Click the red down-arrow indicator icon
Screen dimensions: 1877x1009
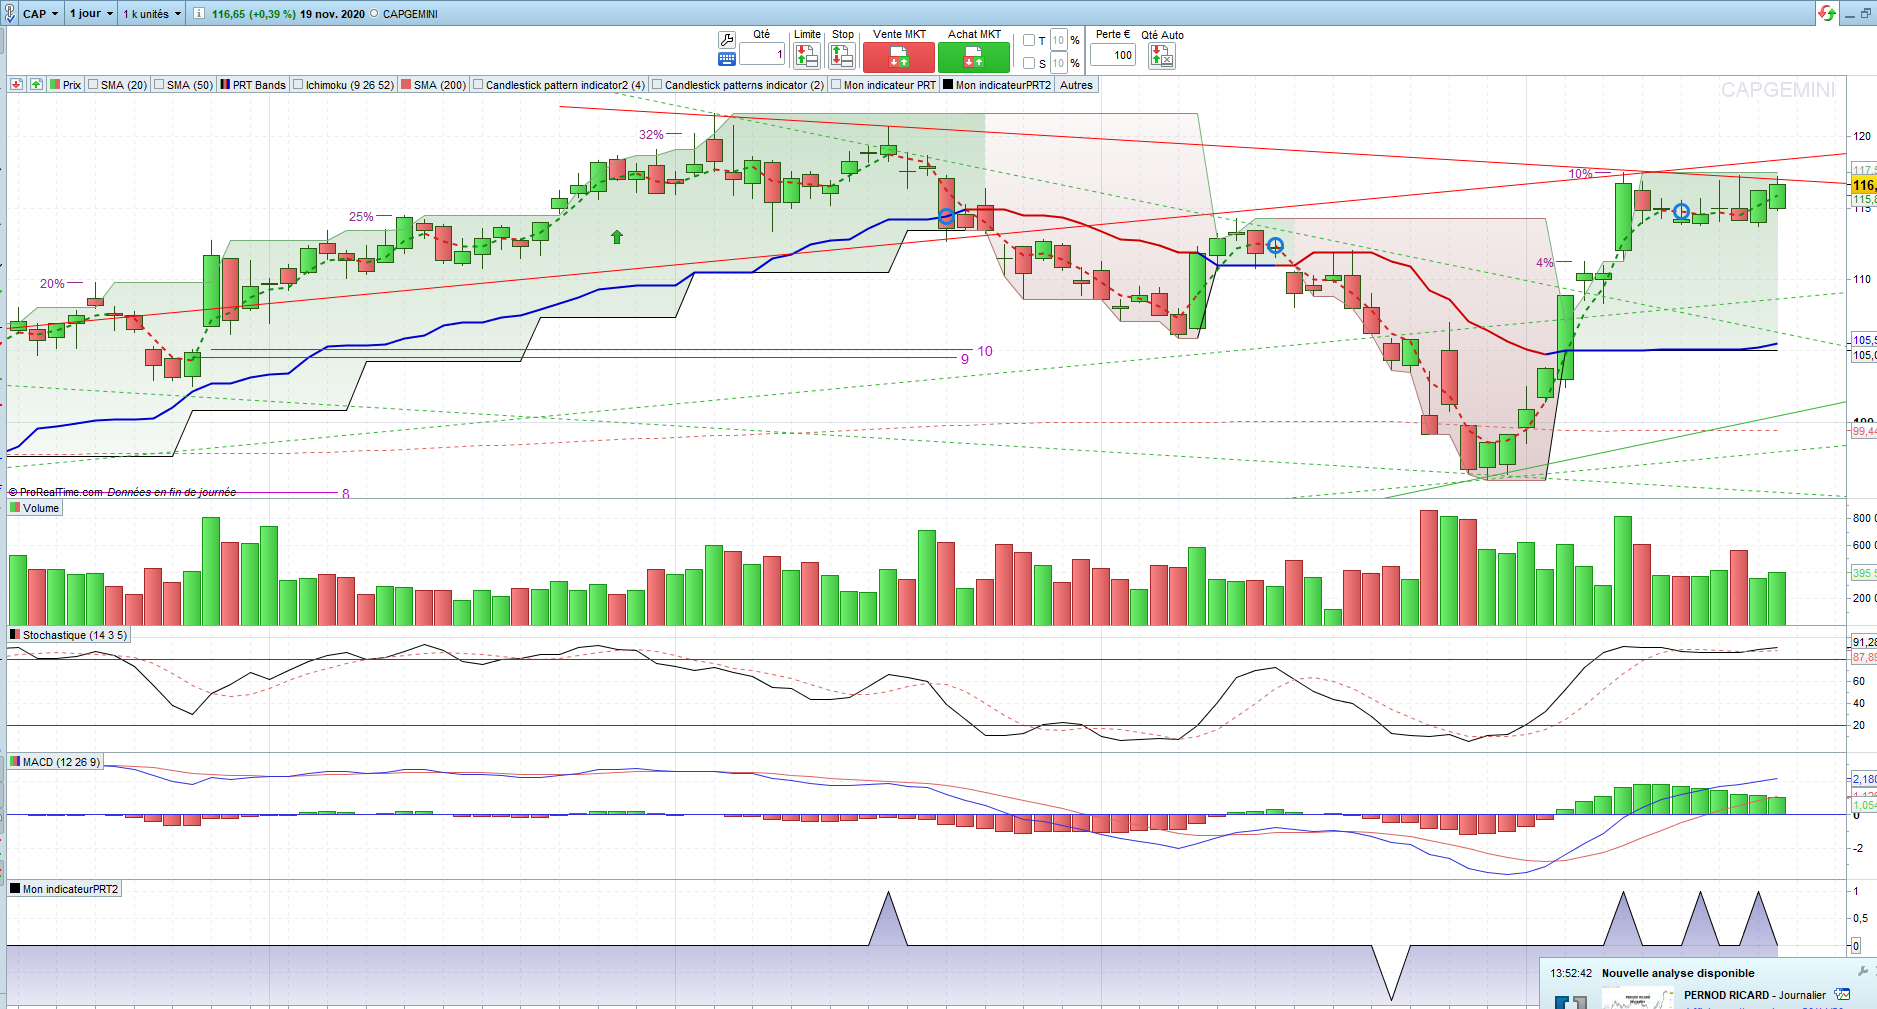16,85
